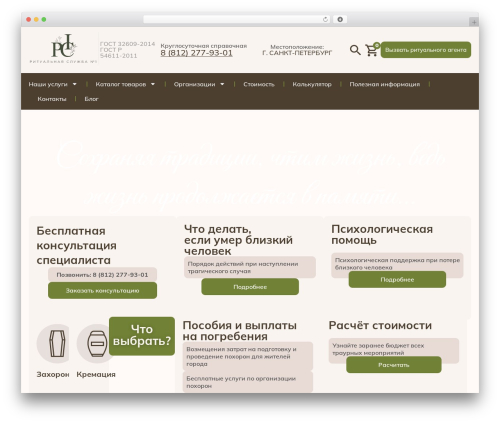This screenshot has width=500, height=423.
Task: Click Вызвать ритуального агента button
Action: pyautogui.click(x=426, y=50)
